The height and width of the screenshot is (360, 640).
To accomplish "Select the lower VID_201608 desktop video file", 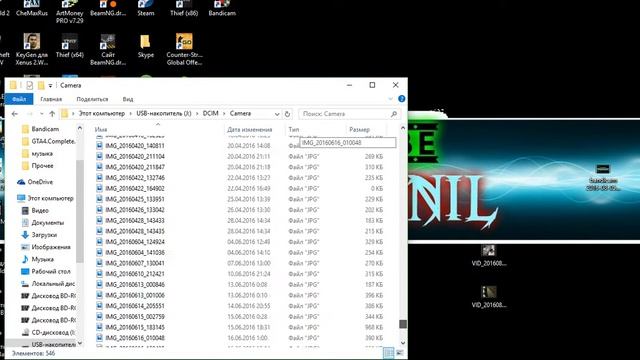I will (489, 297).
